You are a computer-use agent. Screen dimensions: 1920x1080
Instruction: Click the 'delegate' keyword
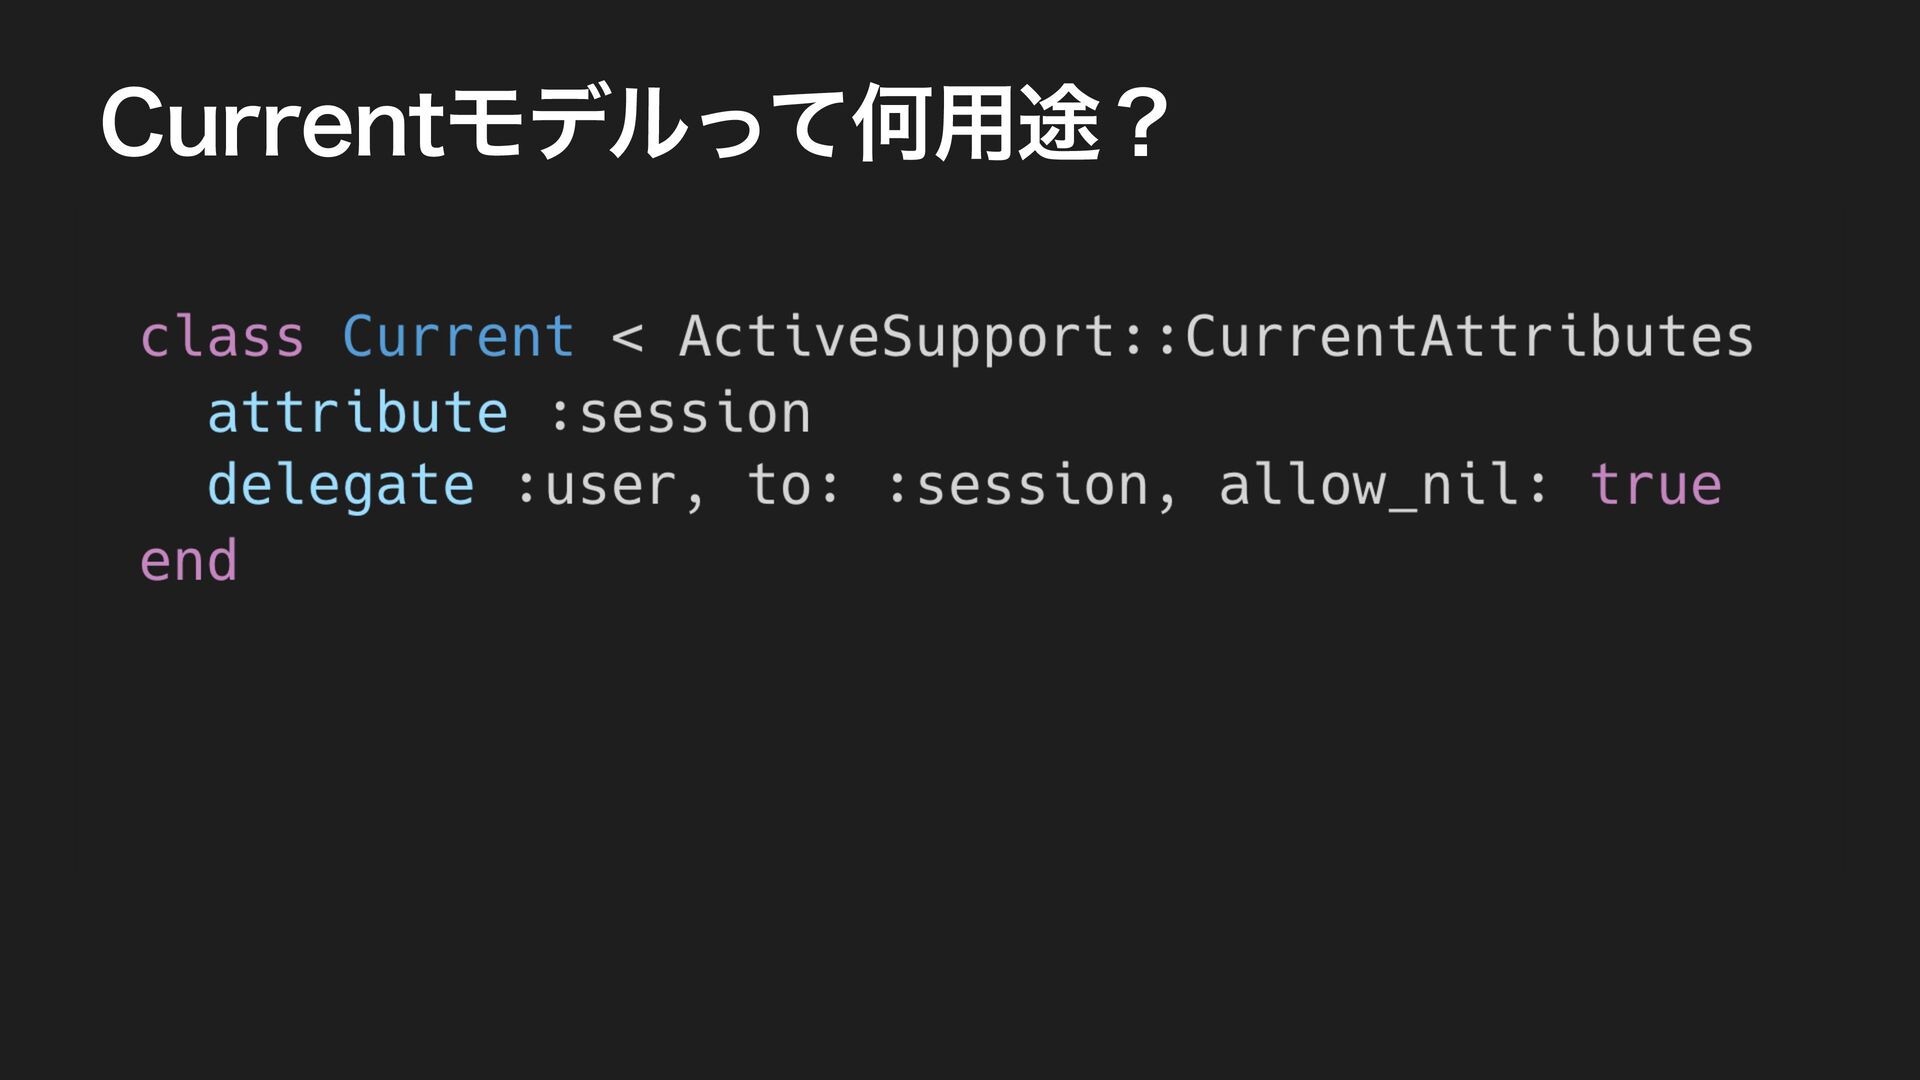340,487
